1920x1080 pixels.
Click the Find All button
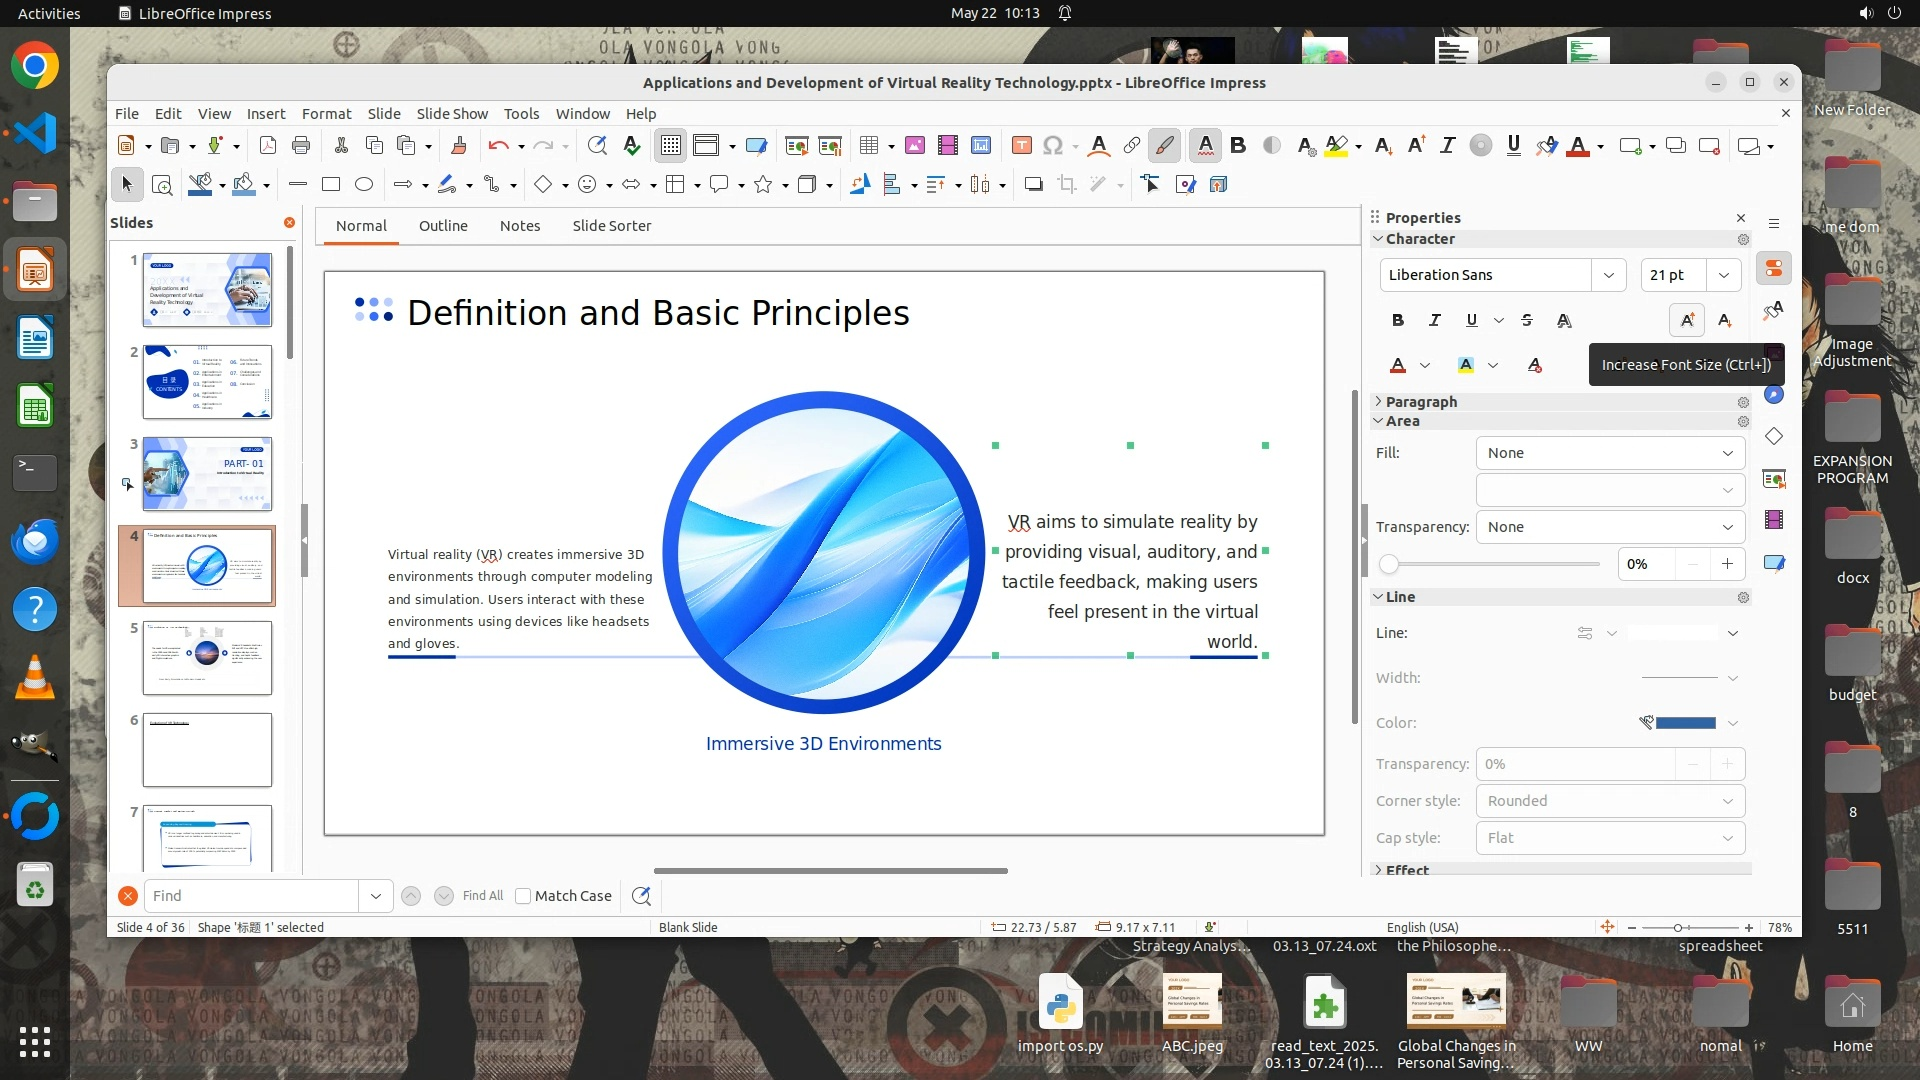click(483, 896)
